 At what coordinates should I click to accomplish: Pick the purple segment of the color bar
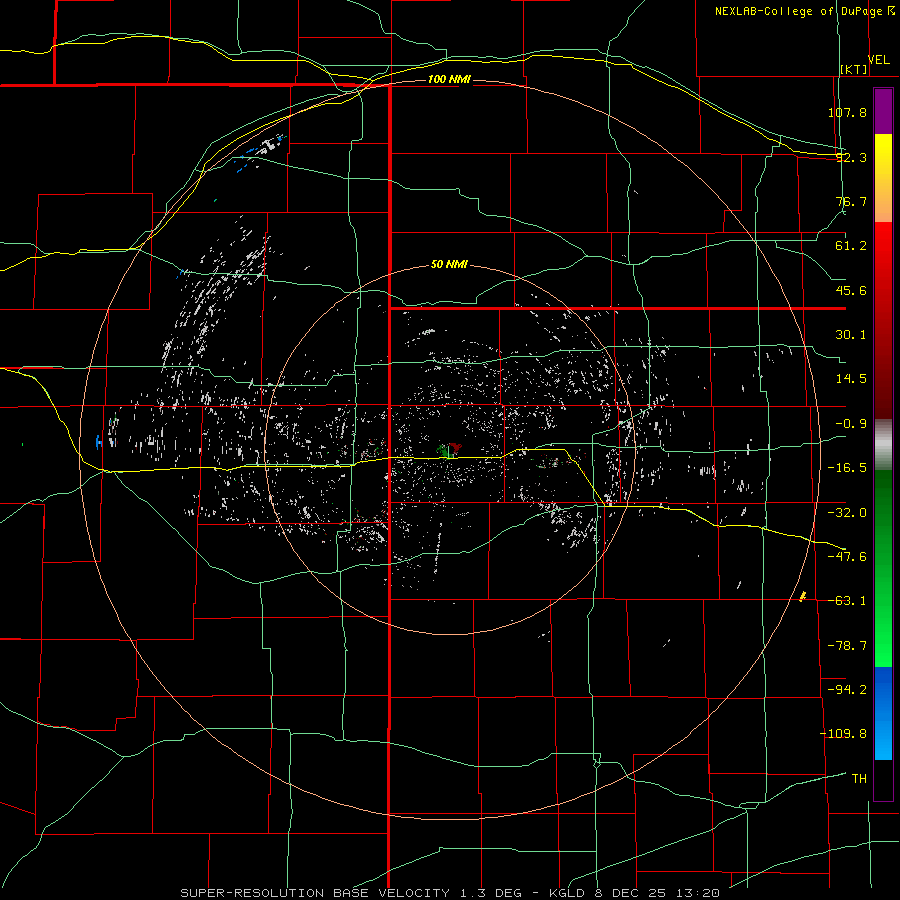point(883,111)
